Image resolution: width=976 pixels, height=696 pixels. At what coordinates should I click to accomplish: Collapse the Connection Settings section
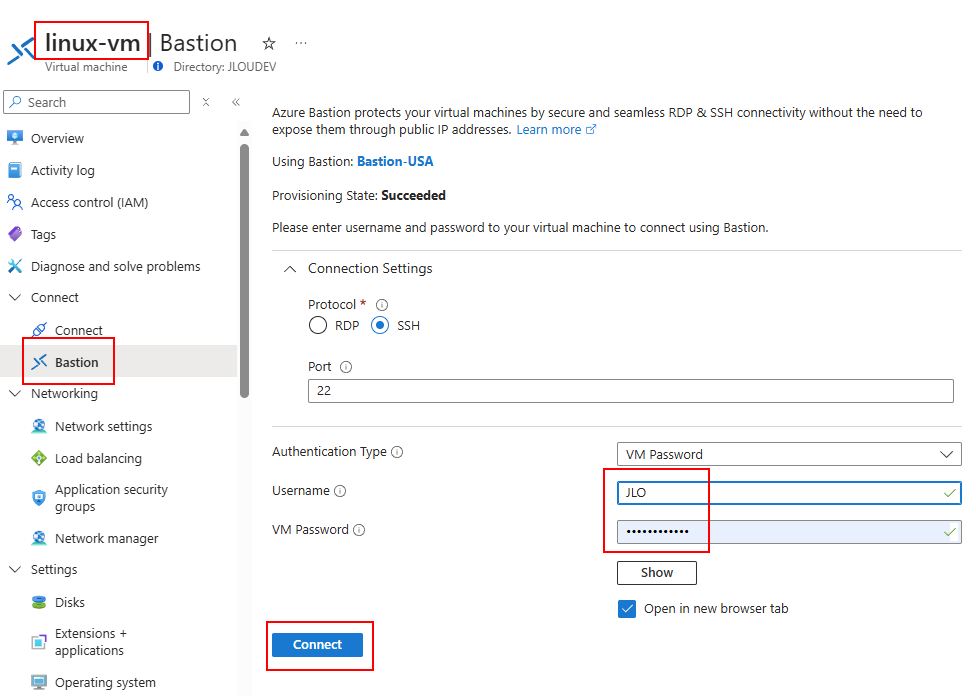tap(289, 269)
